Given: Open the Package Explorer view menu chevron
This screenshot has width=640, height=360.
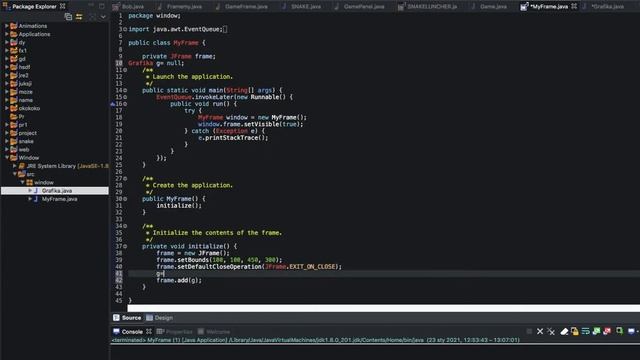Looking at the screenshot, I should click(x=103, y=17).
